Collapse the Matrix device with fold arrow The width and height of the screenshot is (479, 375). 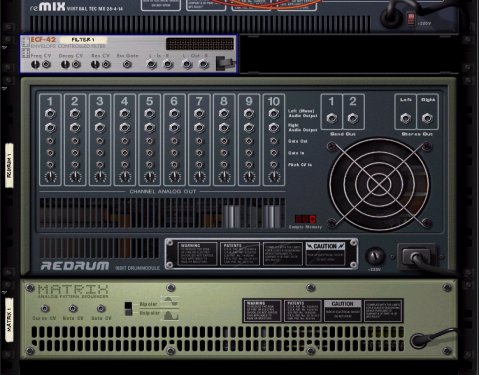coord(5,292)
